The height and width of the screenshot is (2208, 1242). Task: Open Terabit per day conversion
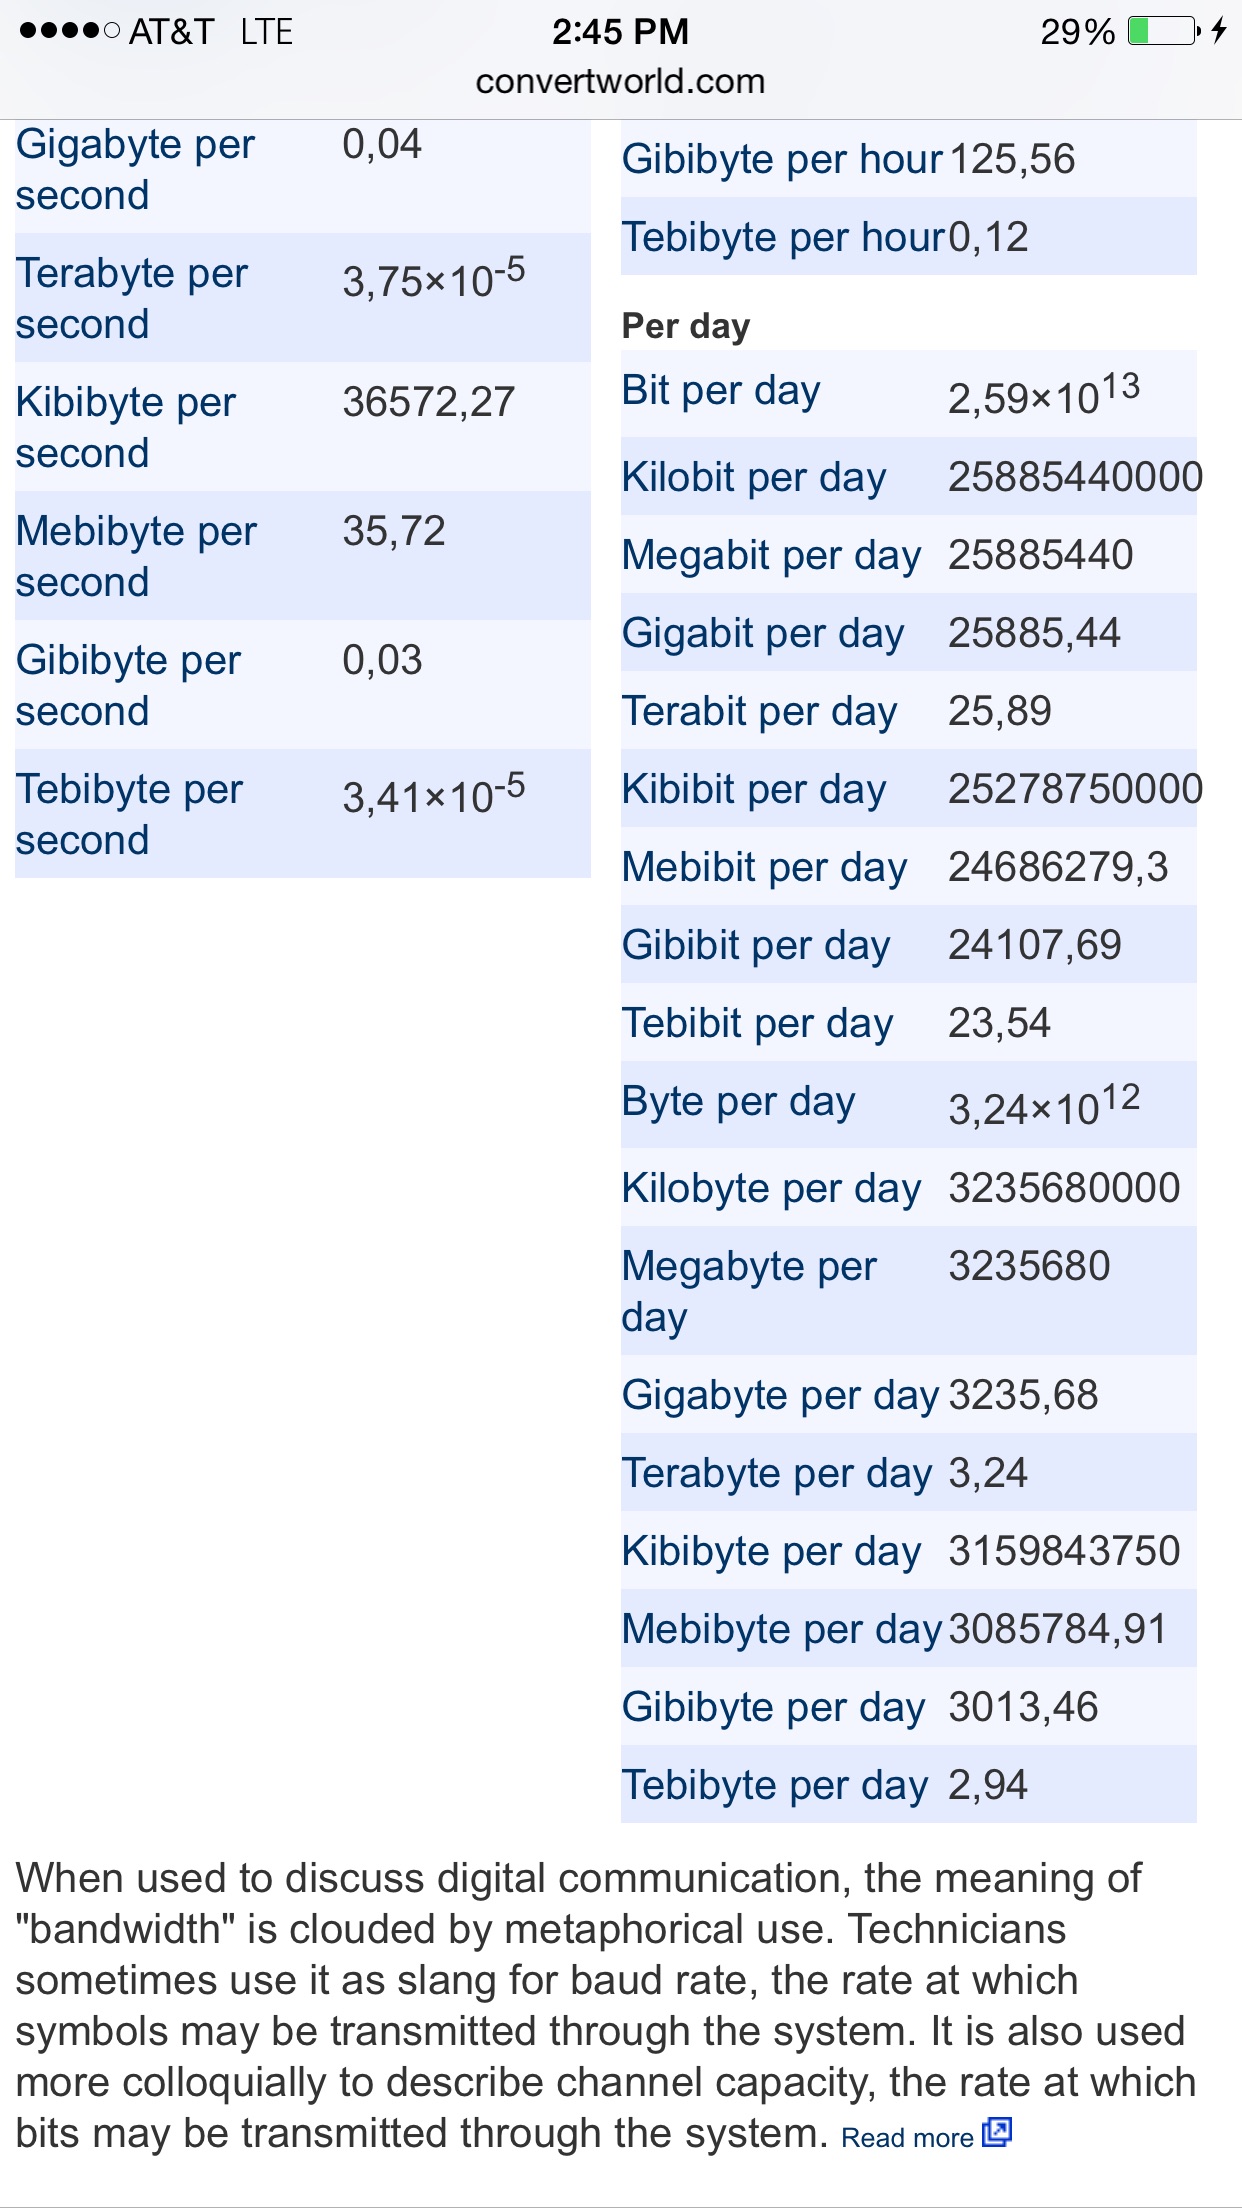click(x=759, y=711)
